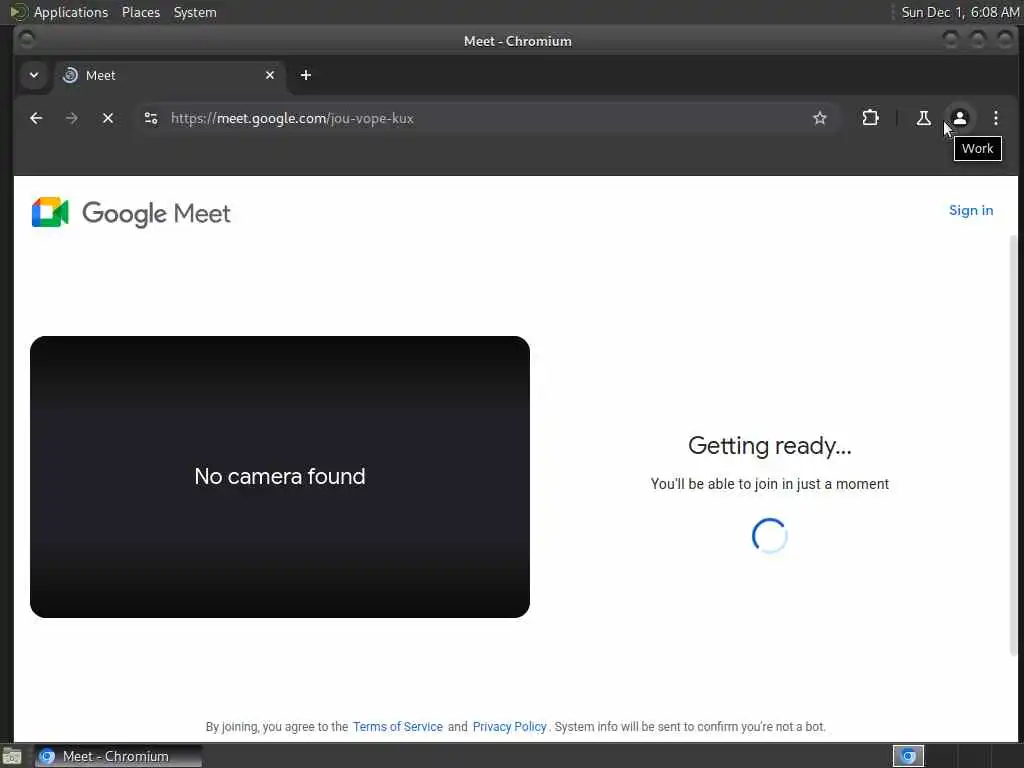Open the Chrome Labs flask icon
The width and height of the screenshot is (1024, 768).
click(x=923, y=118)
